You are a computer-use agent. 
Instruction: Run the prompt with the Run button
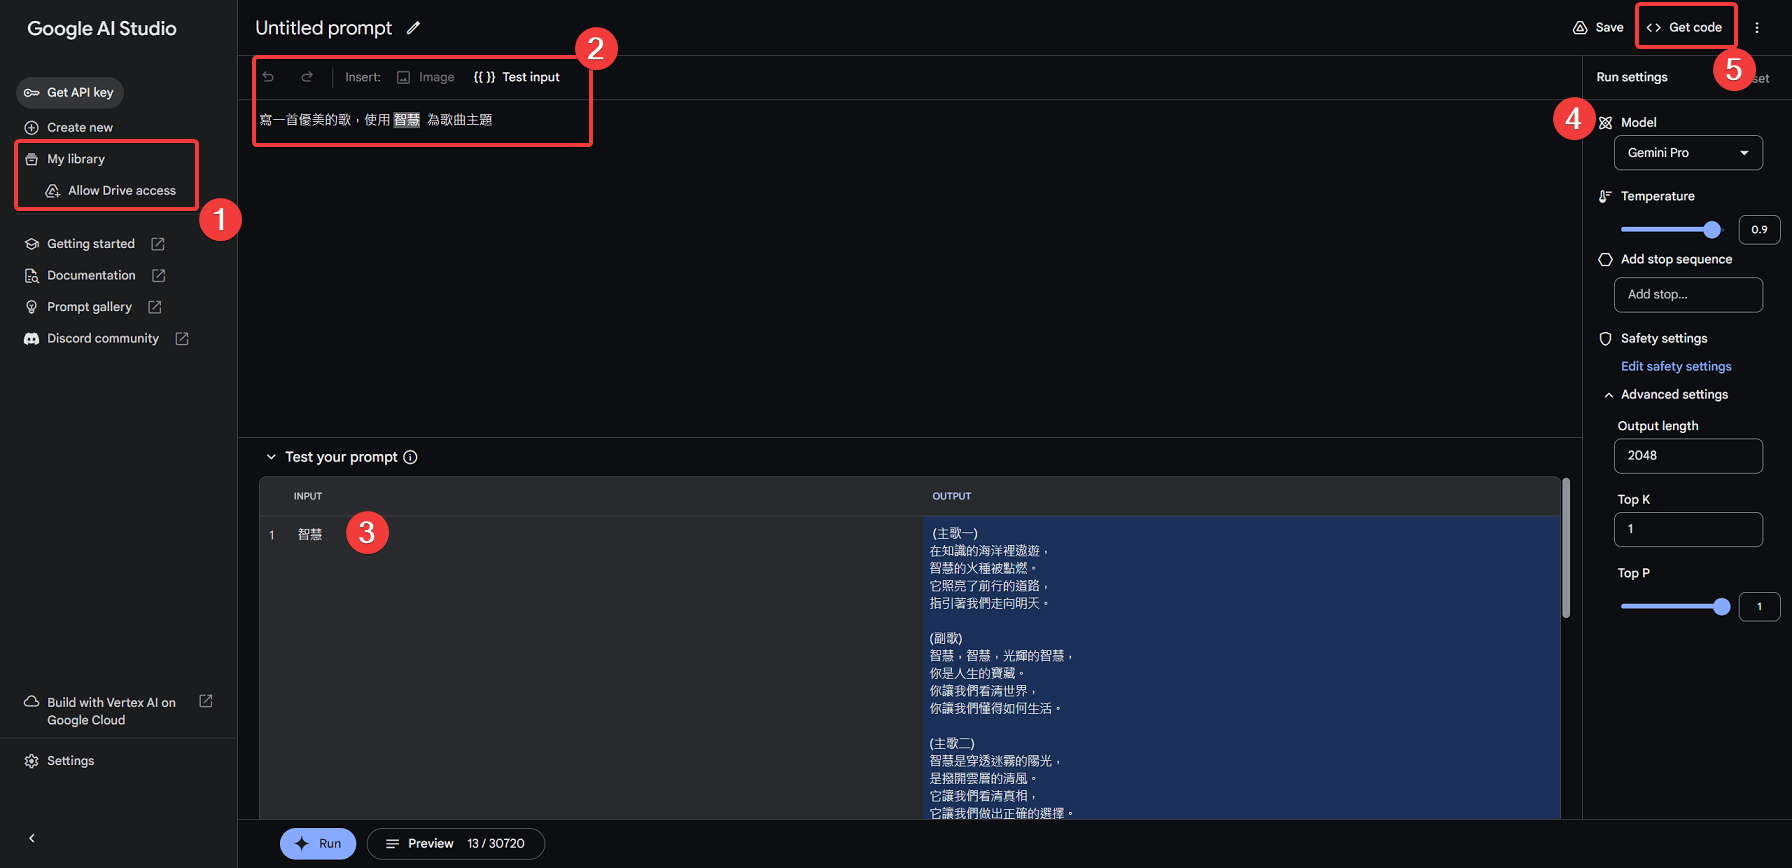tap(318, 843)
